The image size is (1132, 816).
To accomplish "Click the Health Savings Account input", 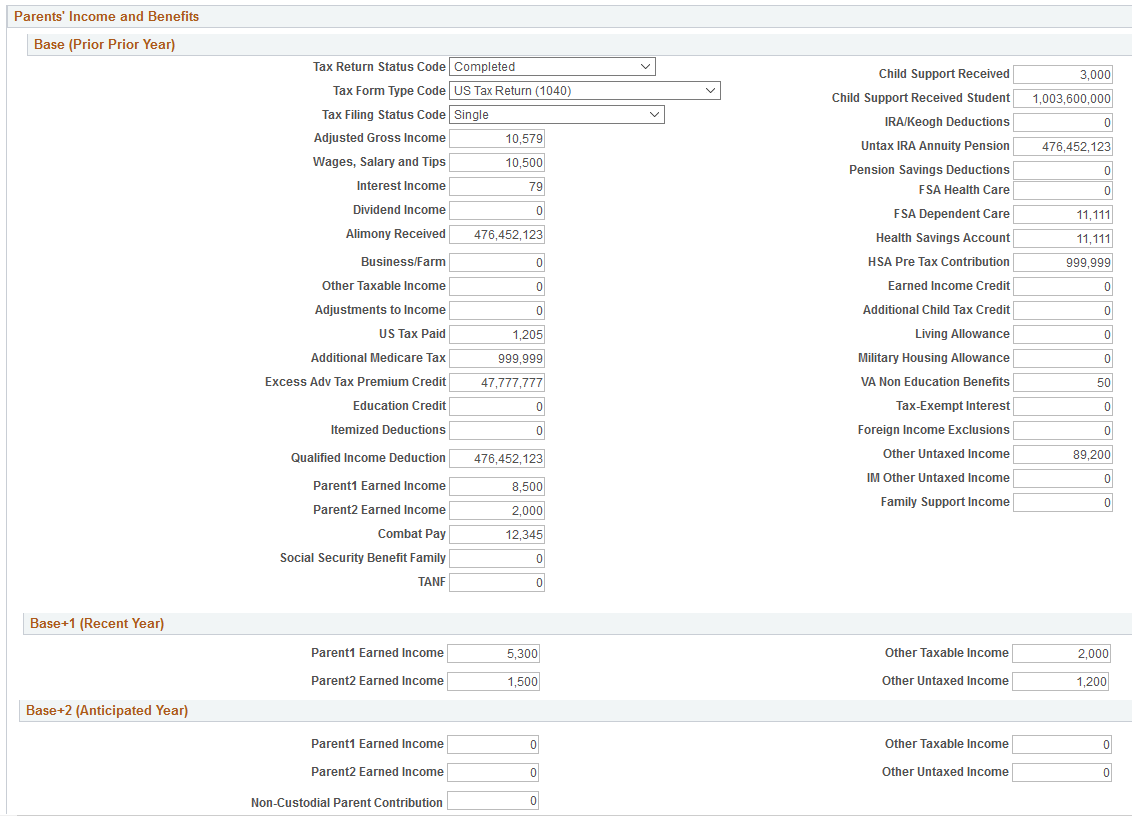I will click(1062, 238).
